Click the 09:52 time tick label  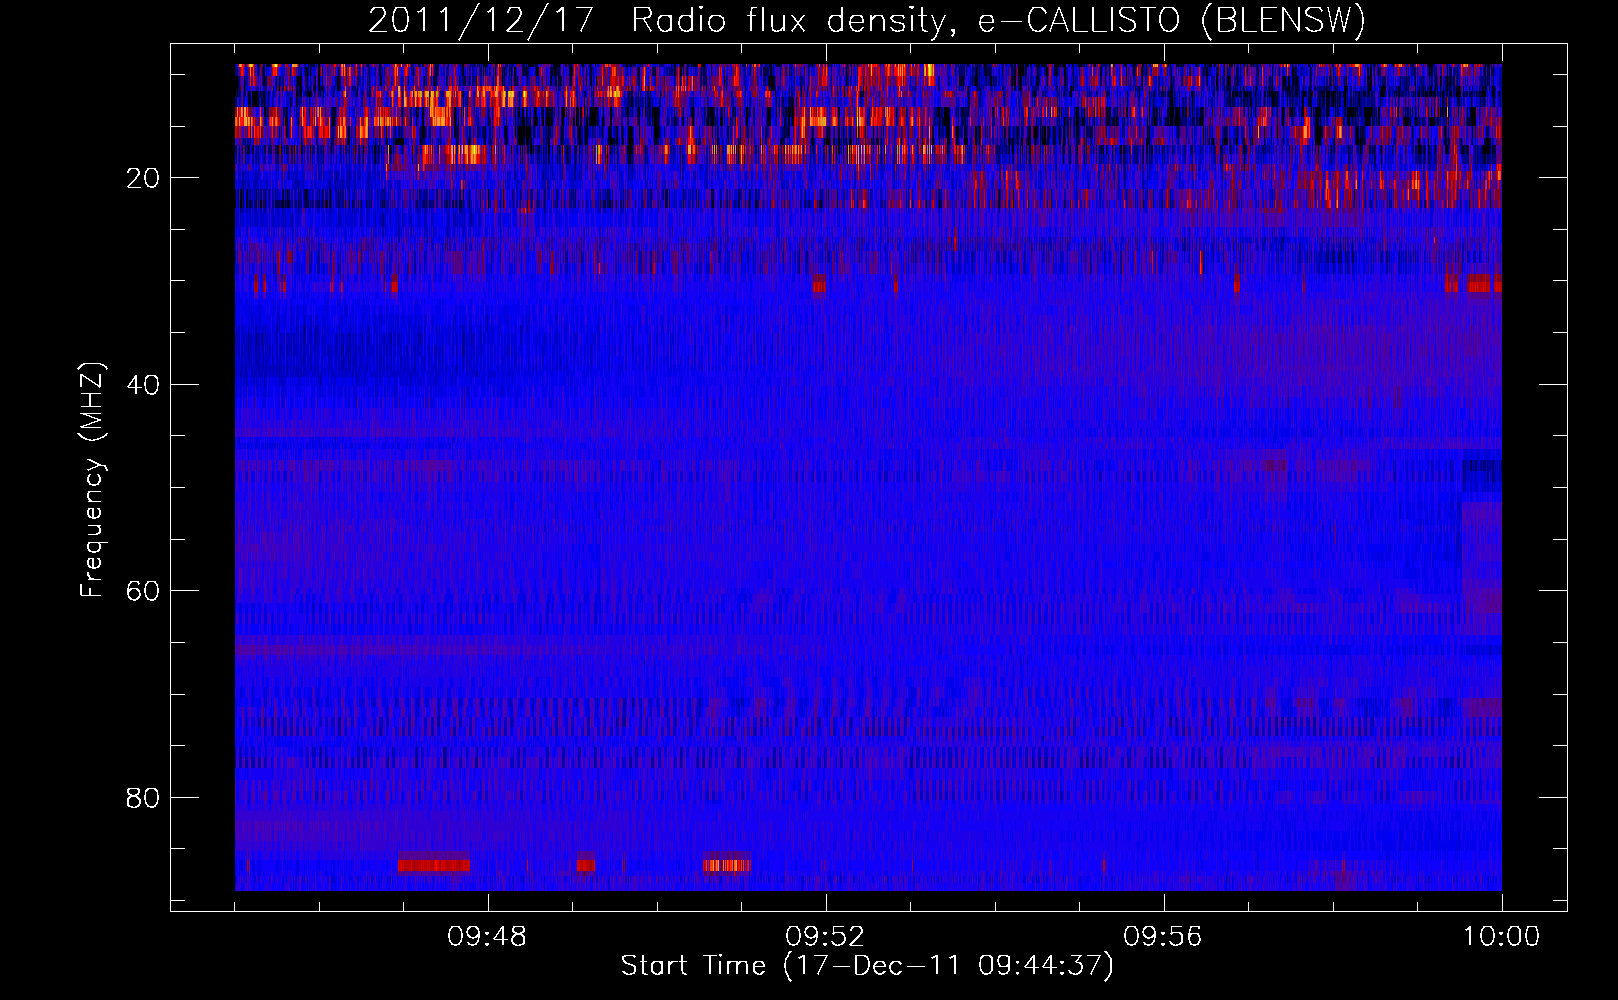point(825,937)
